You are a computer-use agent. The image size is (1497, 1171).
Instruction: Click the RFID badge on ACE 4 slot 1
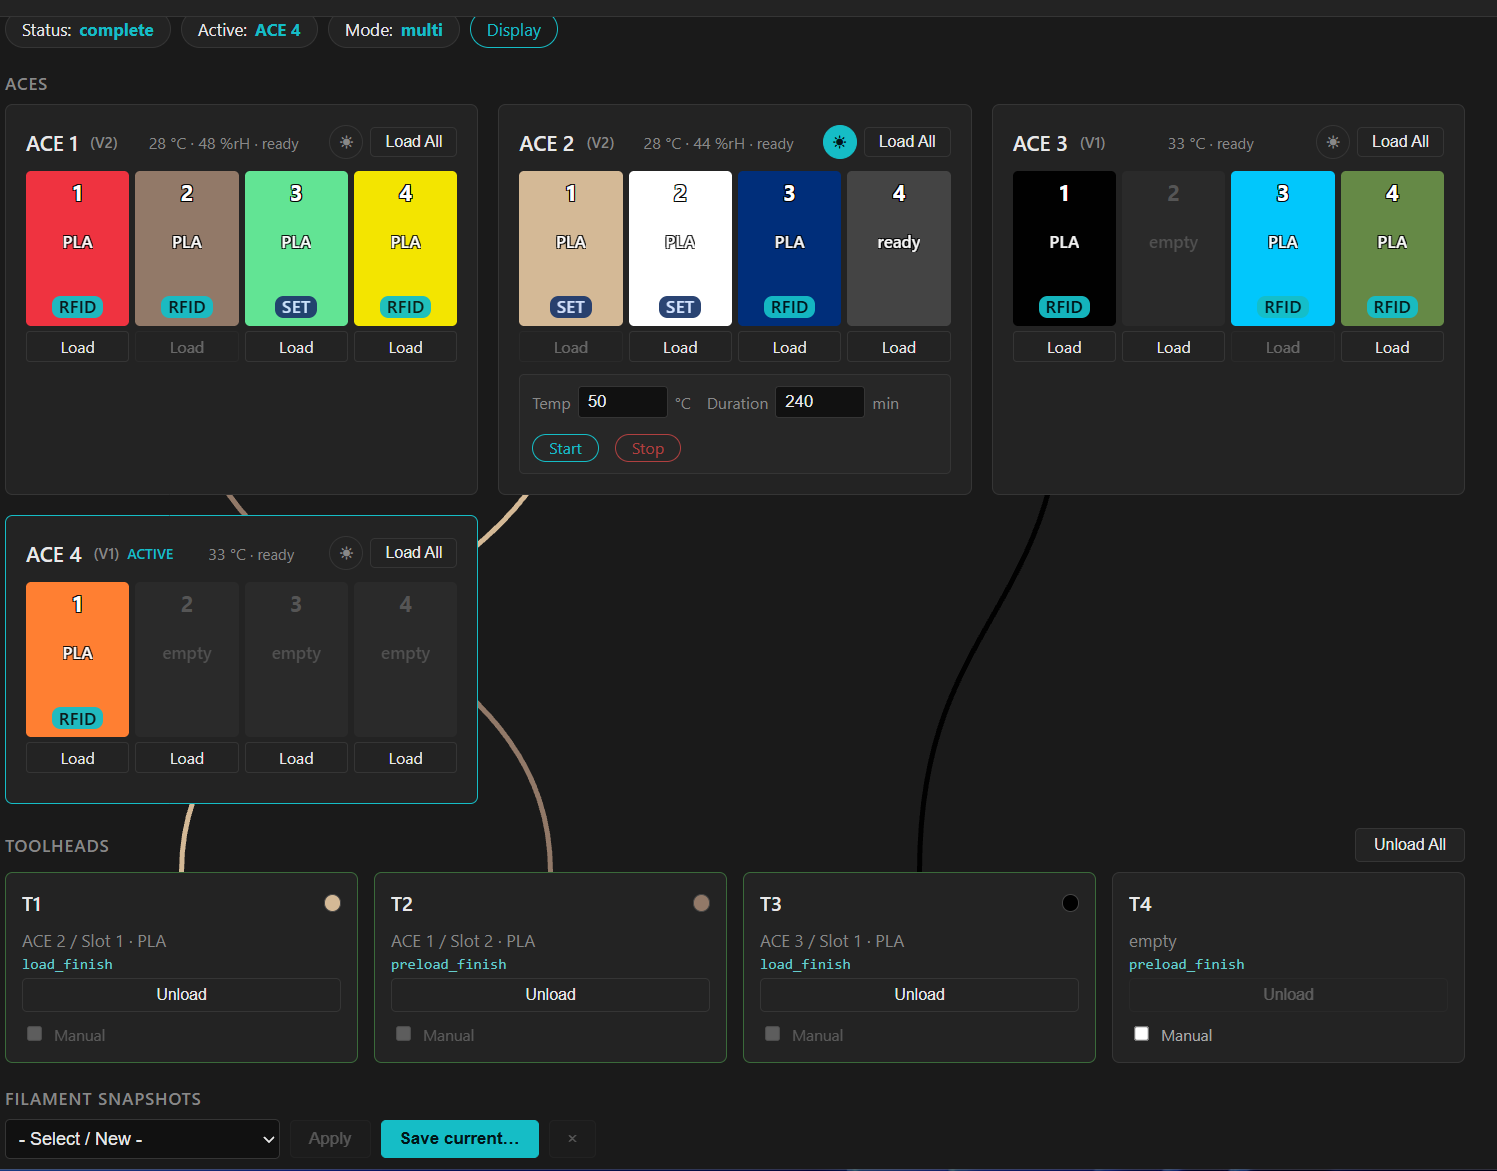77,718
